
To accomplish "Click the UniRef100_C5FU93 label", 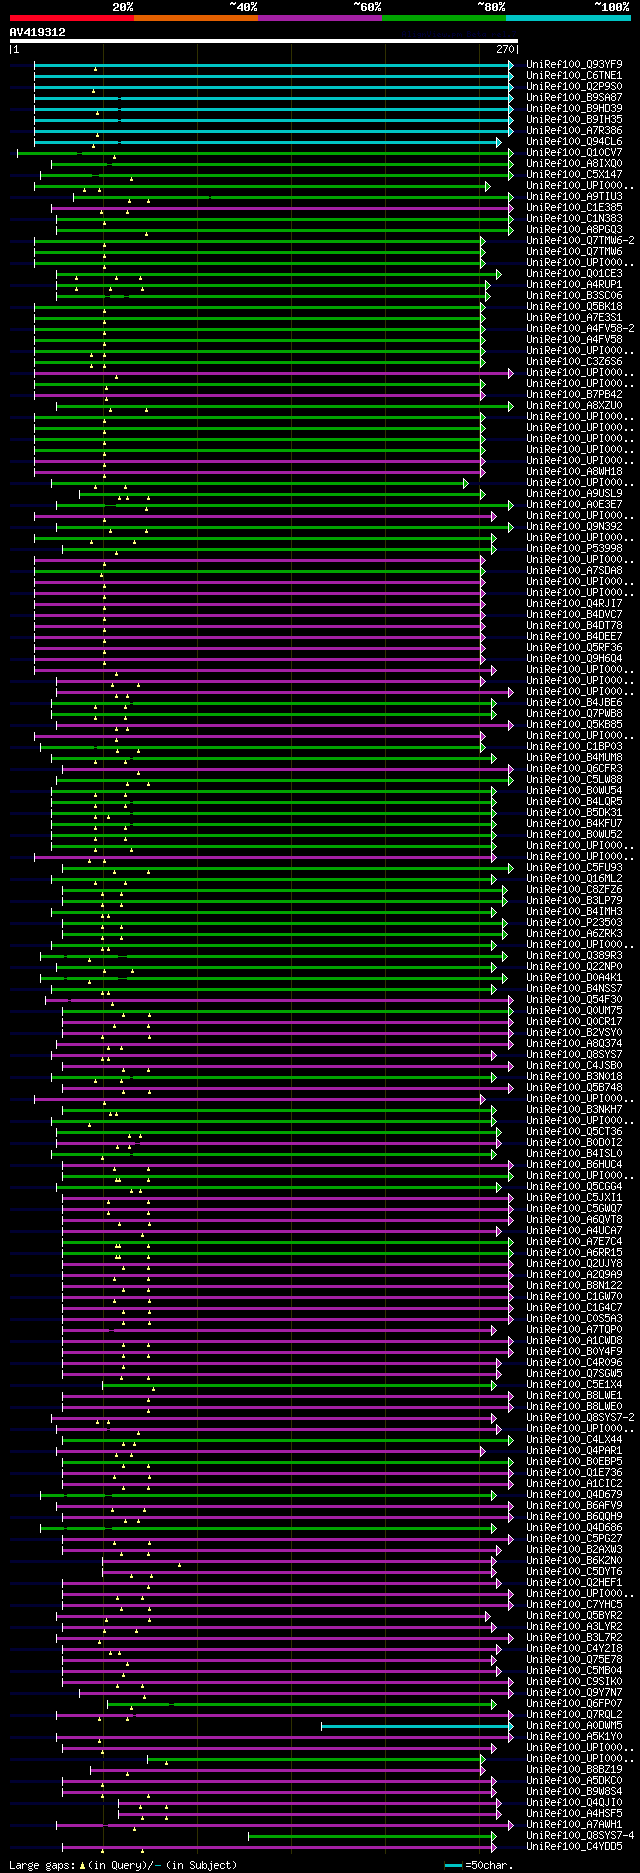I will (x=574, y=867).
